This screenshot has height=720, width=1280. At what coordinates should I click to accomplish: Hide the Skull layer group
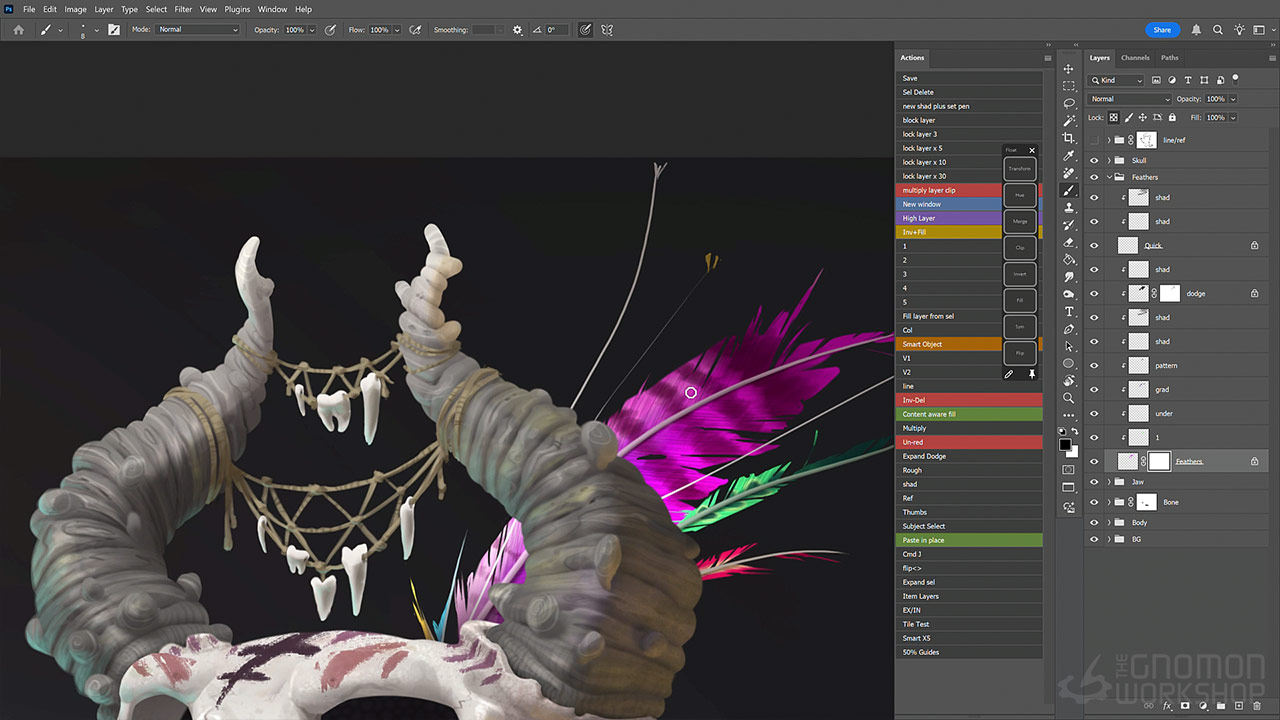[1094, 160]
